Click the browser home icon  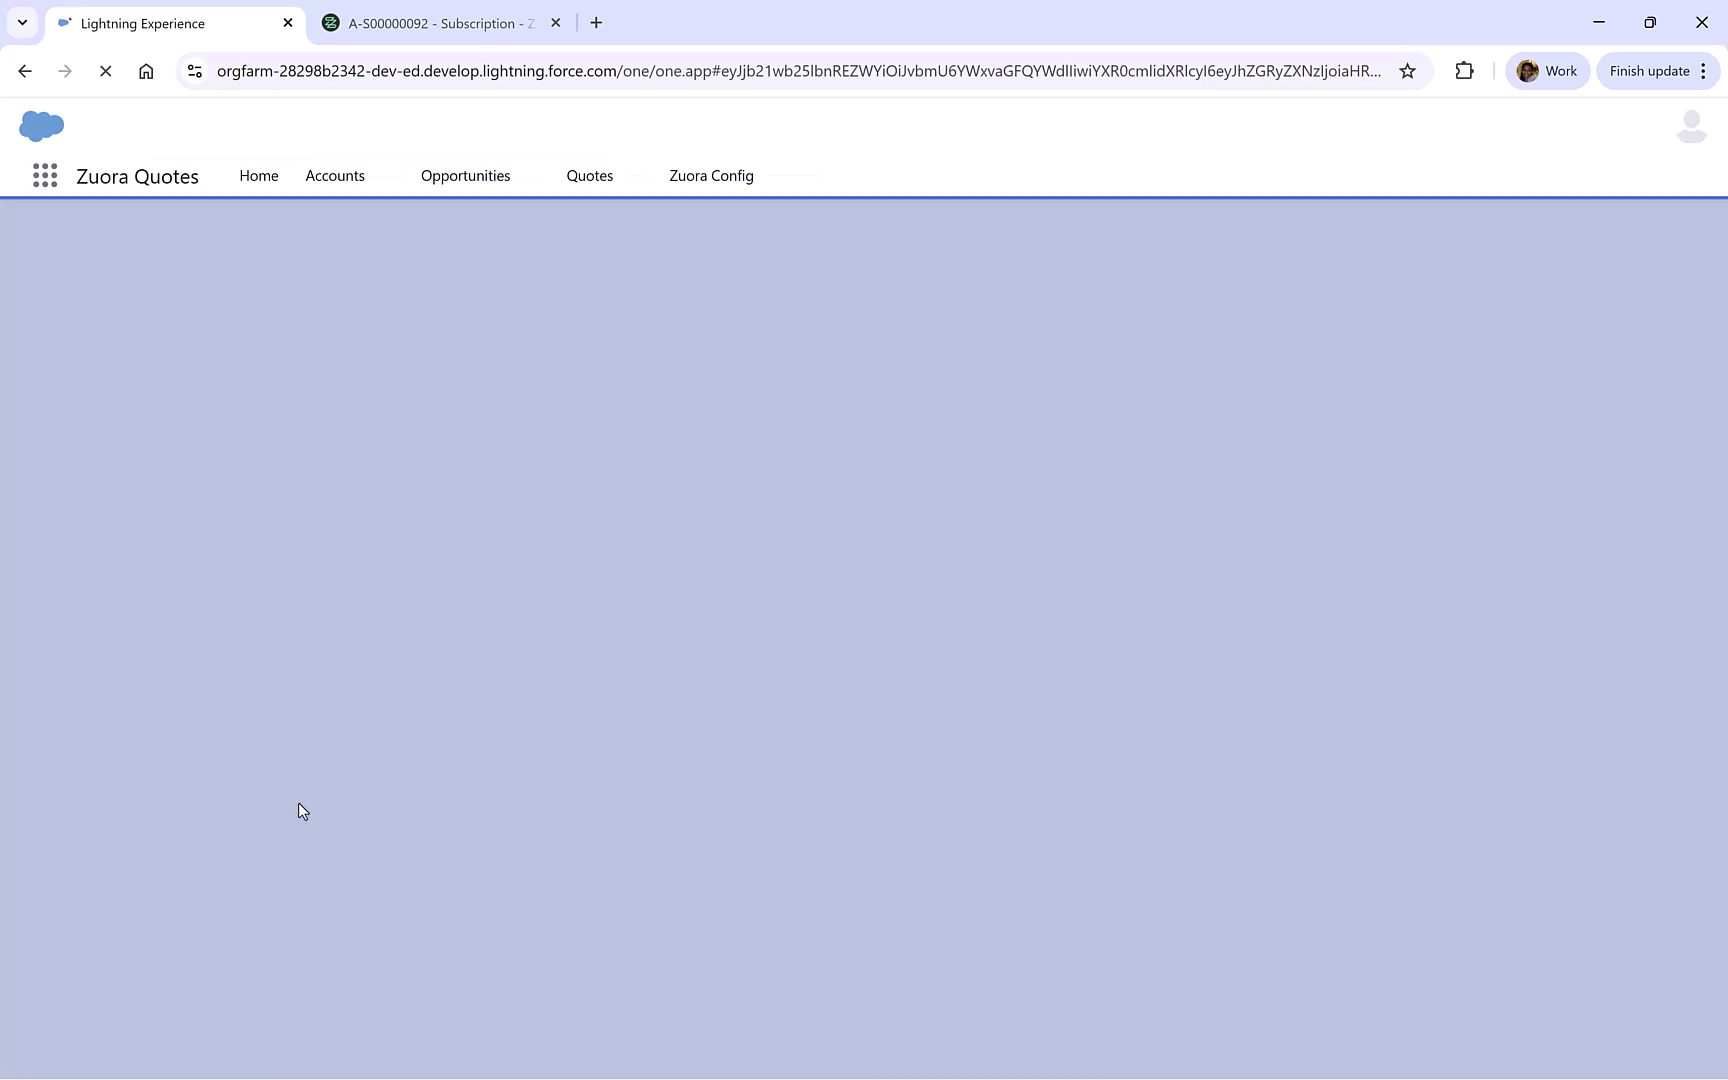point(146,70)
